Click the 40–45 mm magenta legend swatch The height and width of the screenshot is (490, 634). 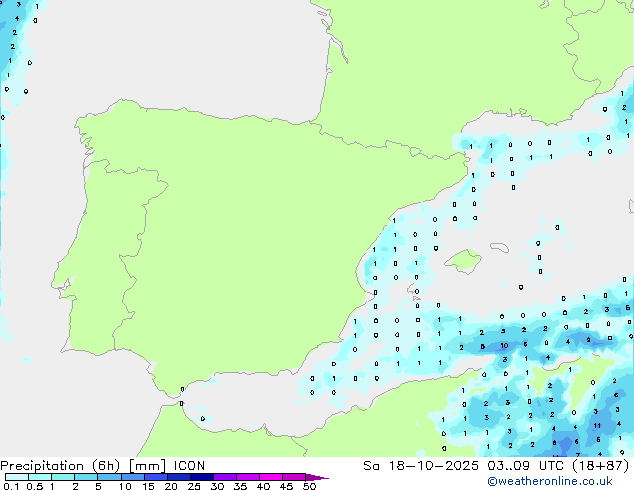pos(271,477)
